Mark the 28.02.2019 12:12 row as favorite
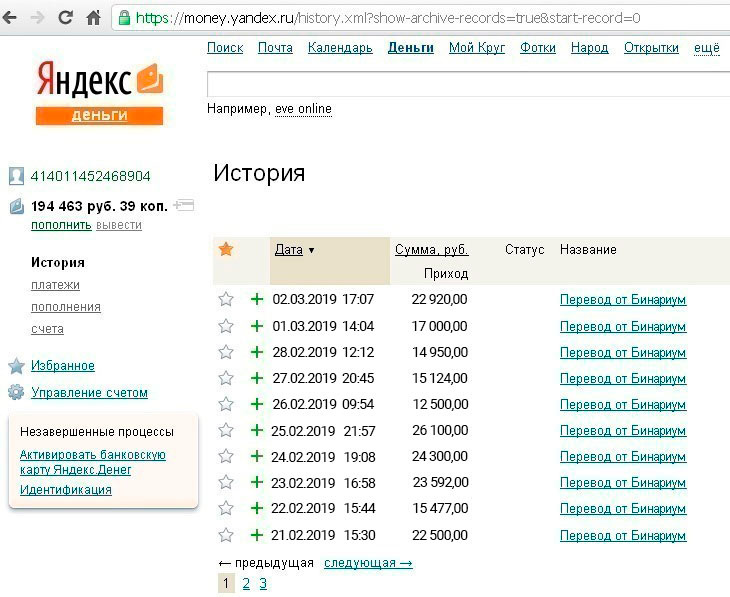Screen dimensions: 730x597 (x=226, y=352)
